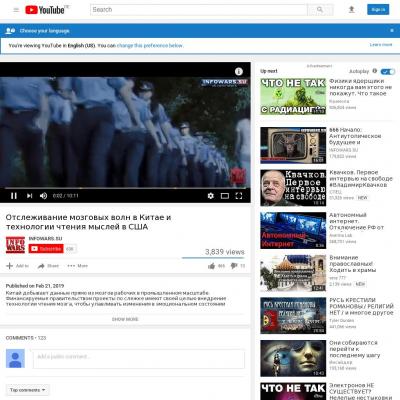
Task: Open 'Физики ядерщики' video title
Action: 361,87
